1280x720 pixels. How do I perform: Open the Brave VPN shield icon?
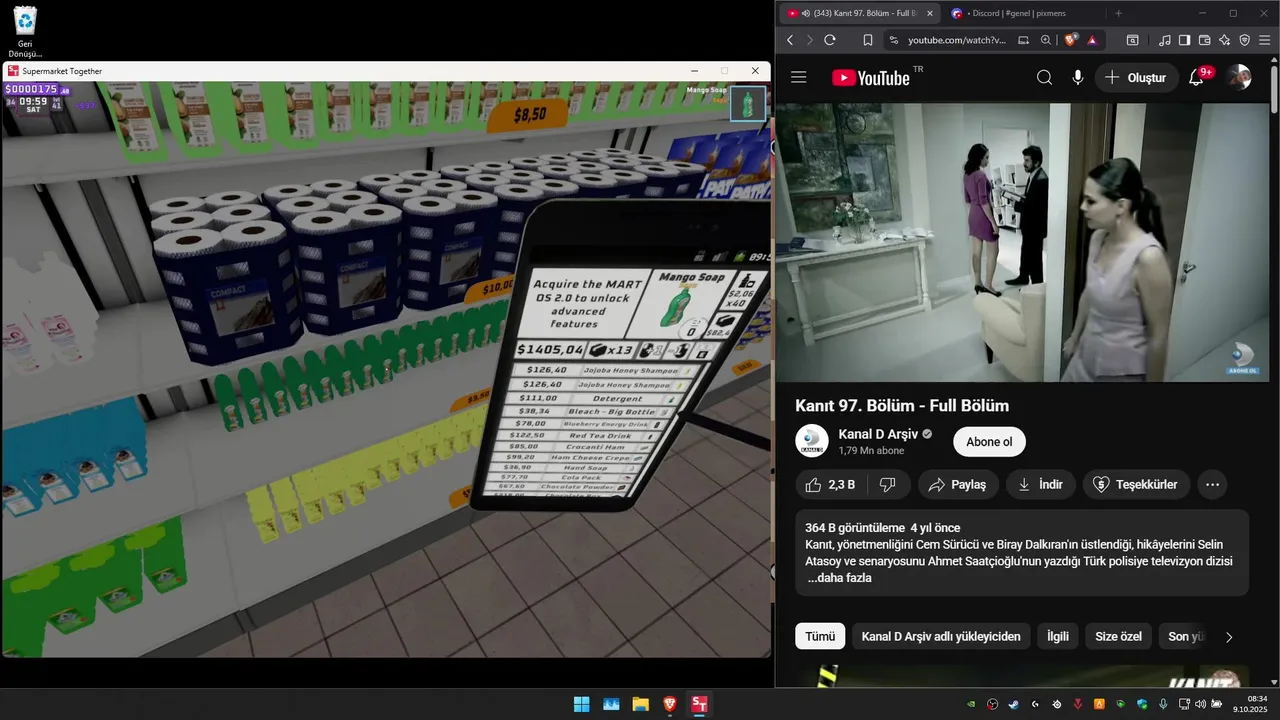(1245, 40)
